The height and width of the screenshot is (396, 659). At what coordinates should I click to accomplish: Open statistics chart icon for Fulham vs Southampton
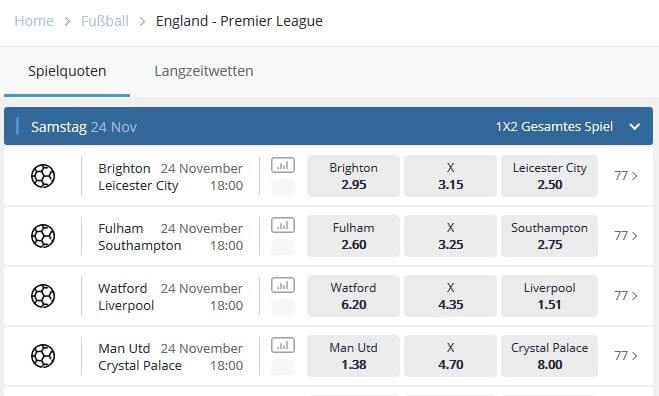[x=283, y=225]
